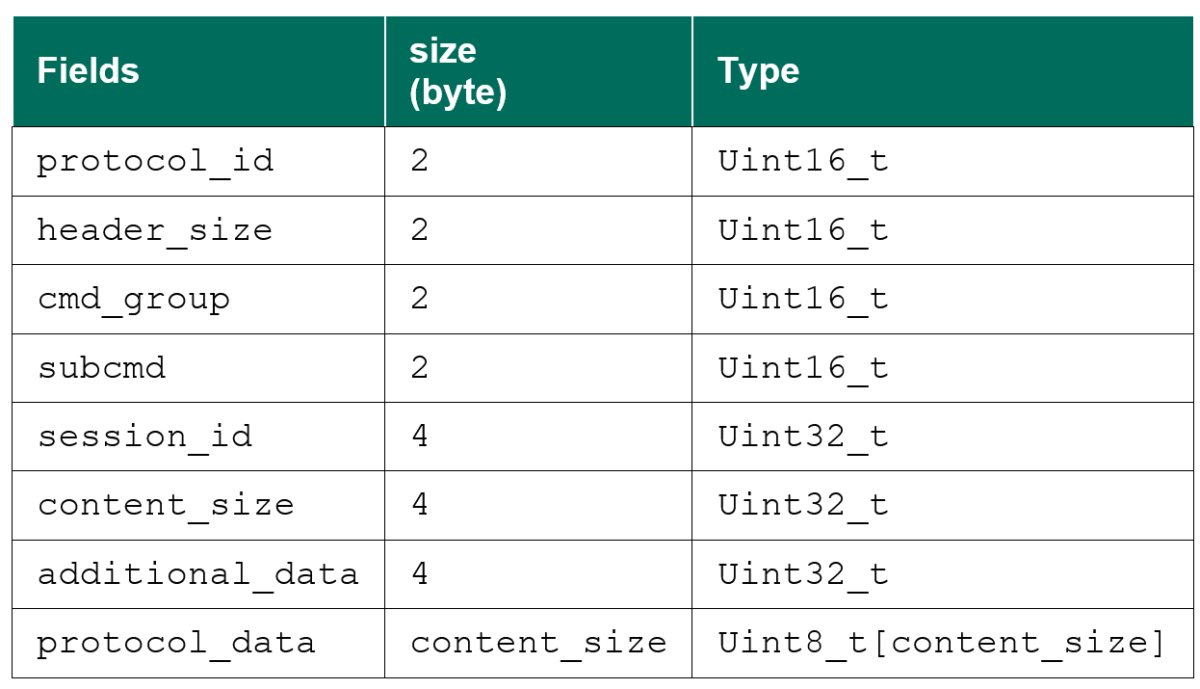The width and height of the screenshot is (1200, 689).
Task: Select the protocol_id field cell
Action: pyautogui.click(x=155, y=162)
